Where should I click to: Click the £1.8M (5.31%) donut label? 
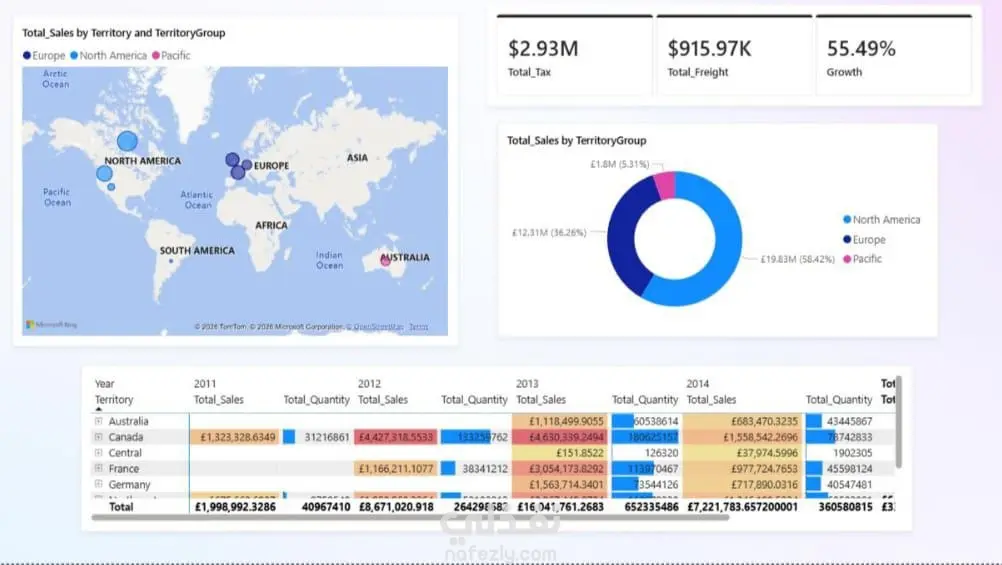pyautogui.click(x=620, y=164)
